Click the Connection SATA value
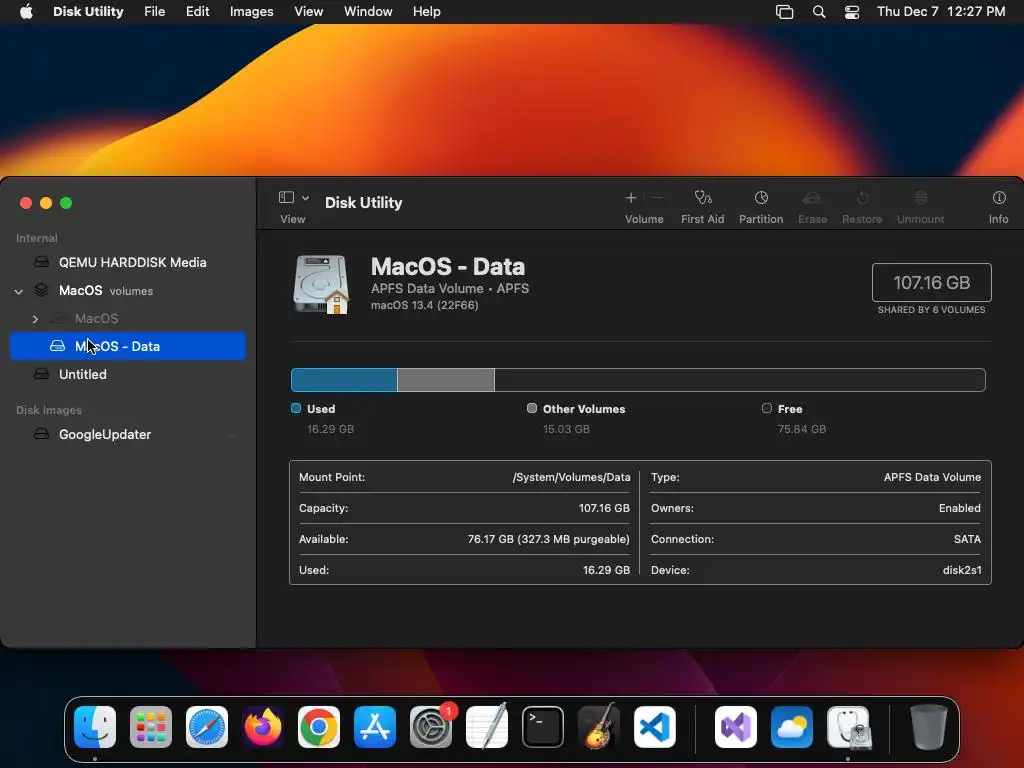The height and width of the screenshot is (768, 1024). pos(967,539)
